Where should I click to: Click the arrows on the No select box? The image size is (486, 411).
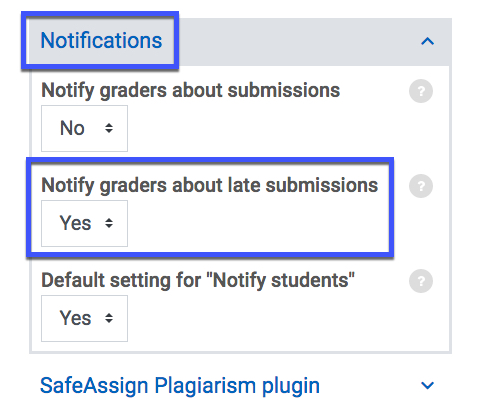pos(109,128)
